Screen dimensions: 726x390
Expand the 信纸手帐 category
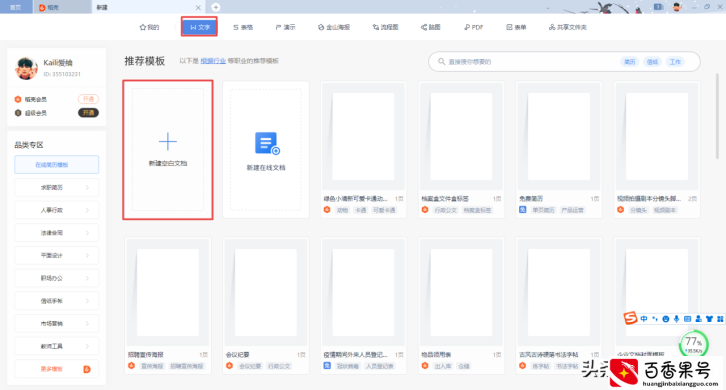click(56, 301)
